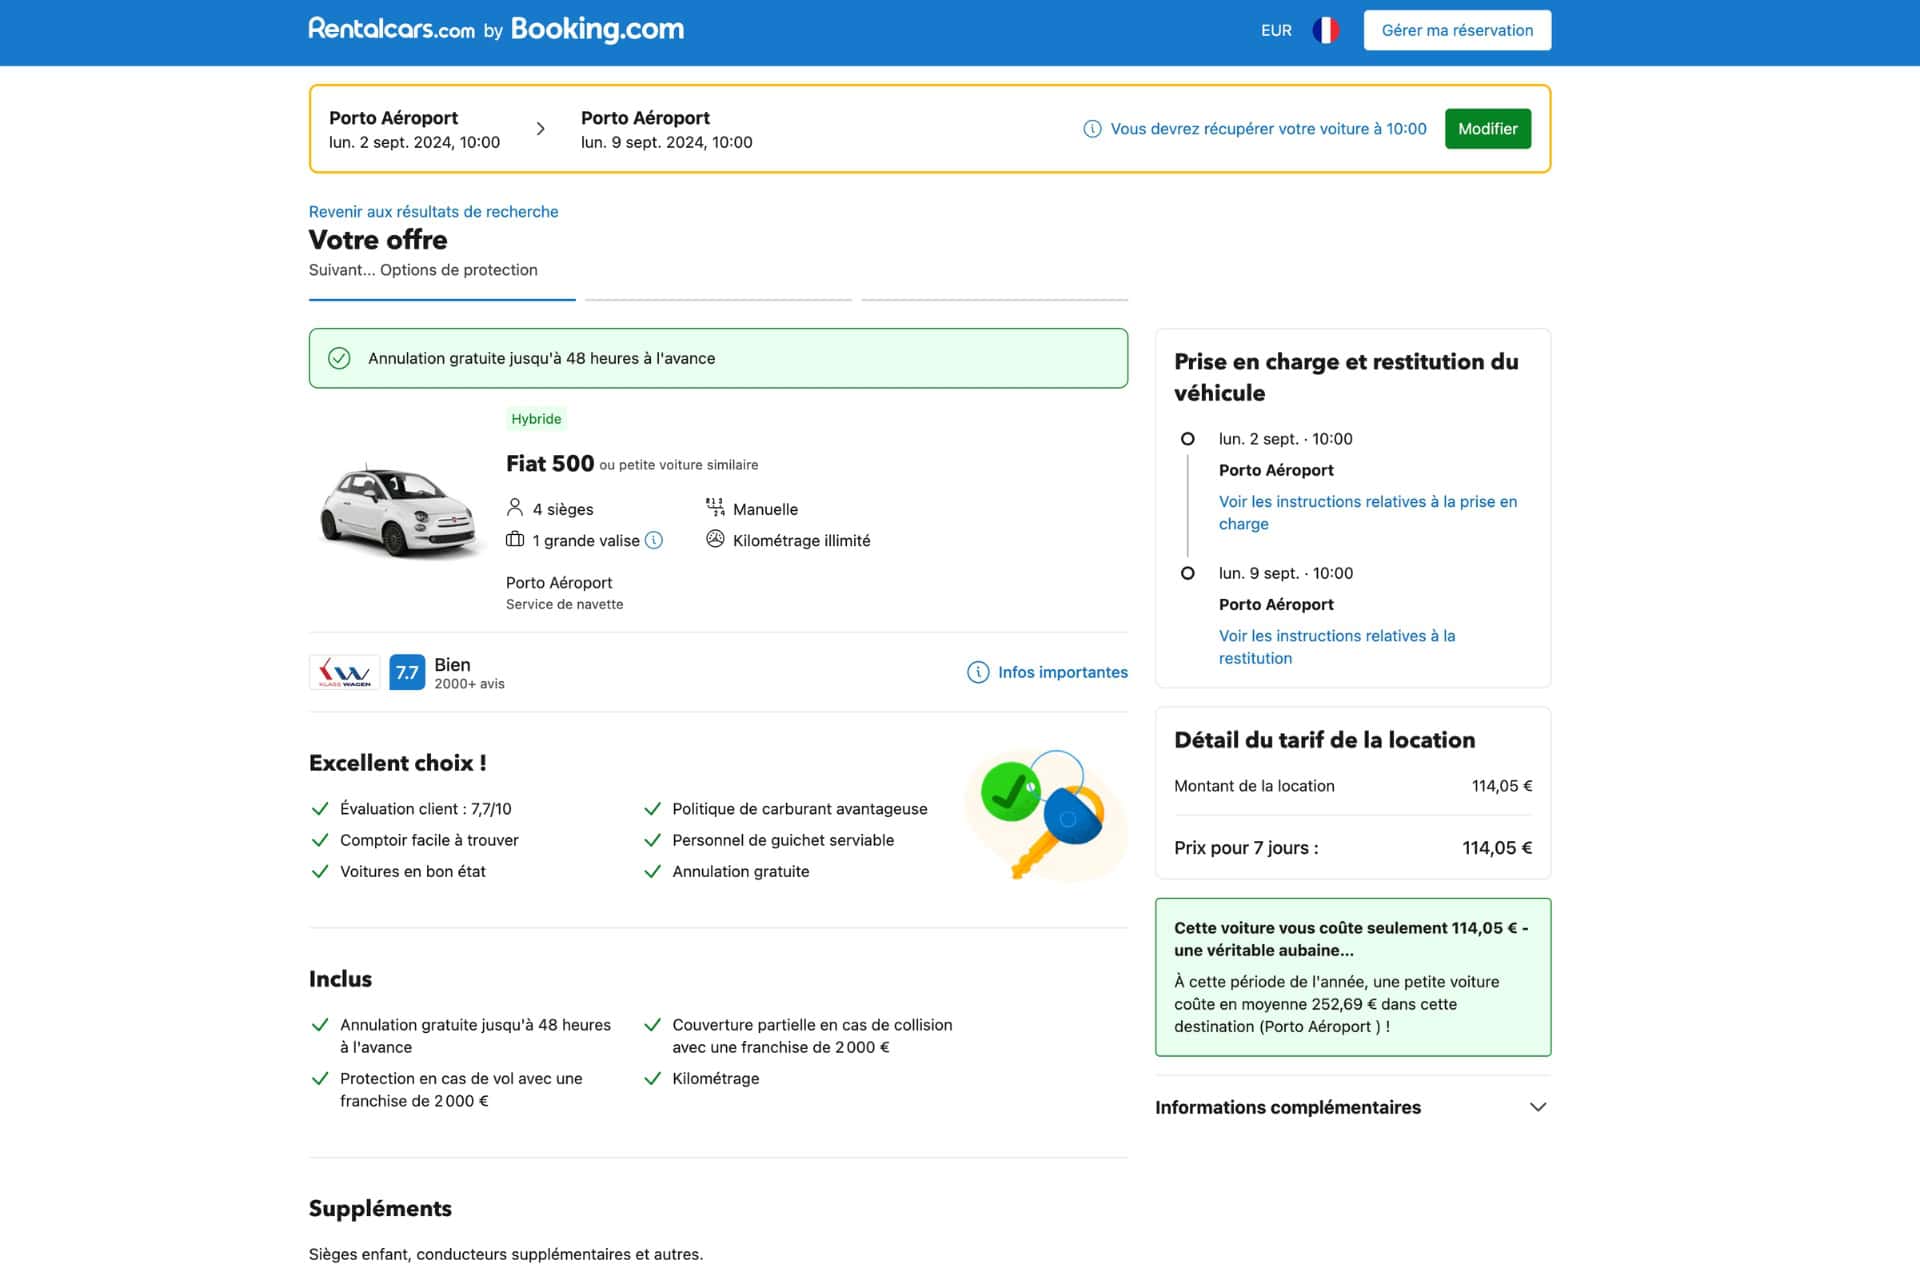Click the Klass Wagen supplier logo
This screenshot has height=1285, width=1920.
click(344, 672)
